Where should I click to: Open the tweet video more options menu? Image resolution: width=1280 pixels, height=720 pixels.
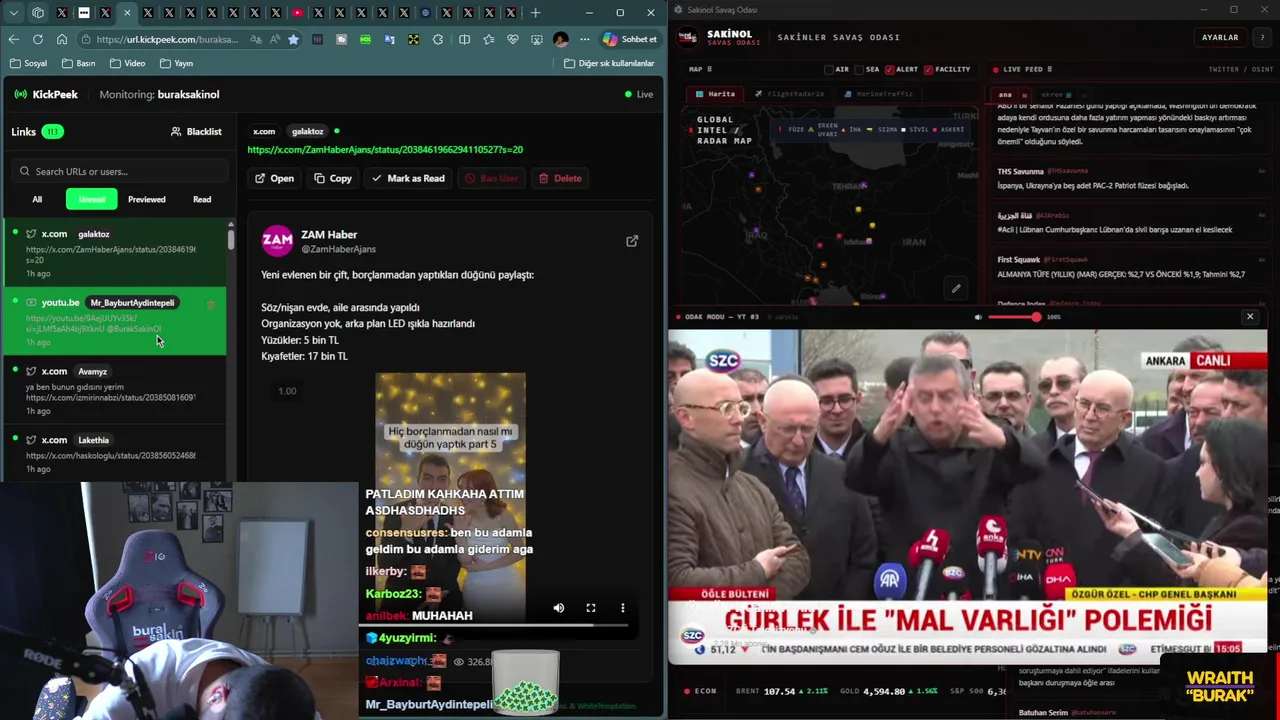pos(622,608)
